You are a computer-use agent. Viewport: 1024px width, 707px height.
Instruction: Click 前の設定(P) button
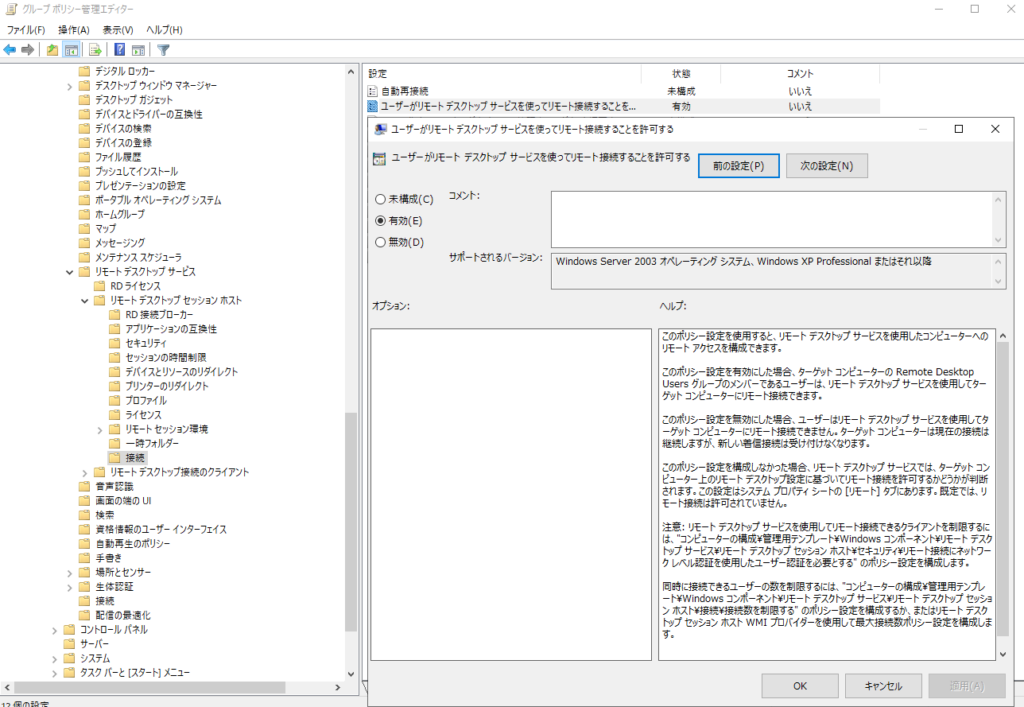pyautogui.click(x=739, y=166)
